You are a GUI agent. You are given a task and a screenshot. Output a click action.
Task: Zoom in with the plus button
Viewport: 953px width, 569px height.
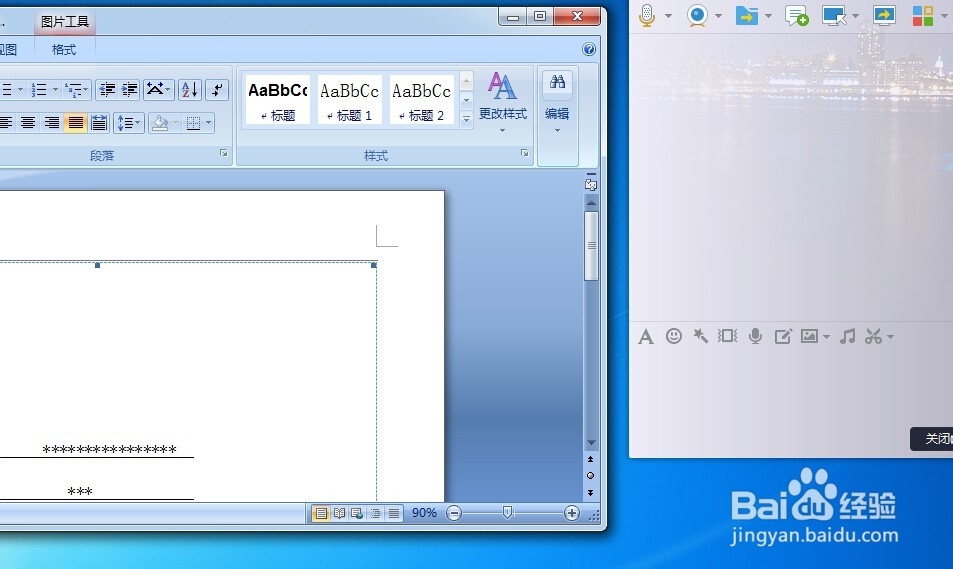point(571,513)
